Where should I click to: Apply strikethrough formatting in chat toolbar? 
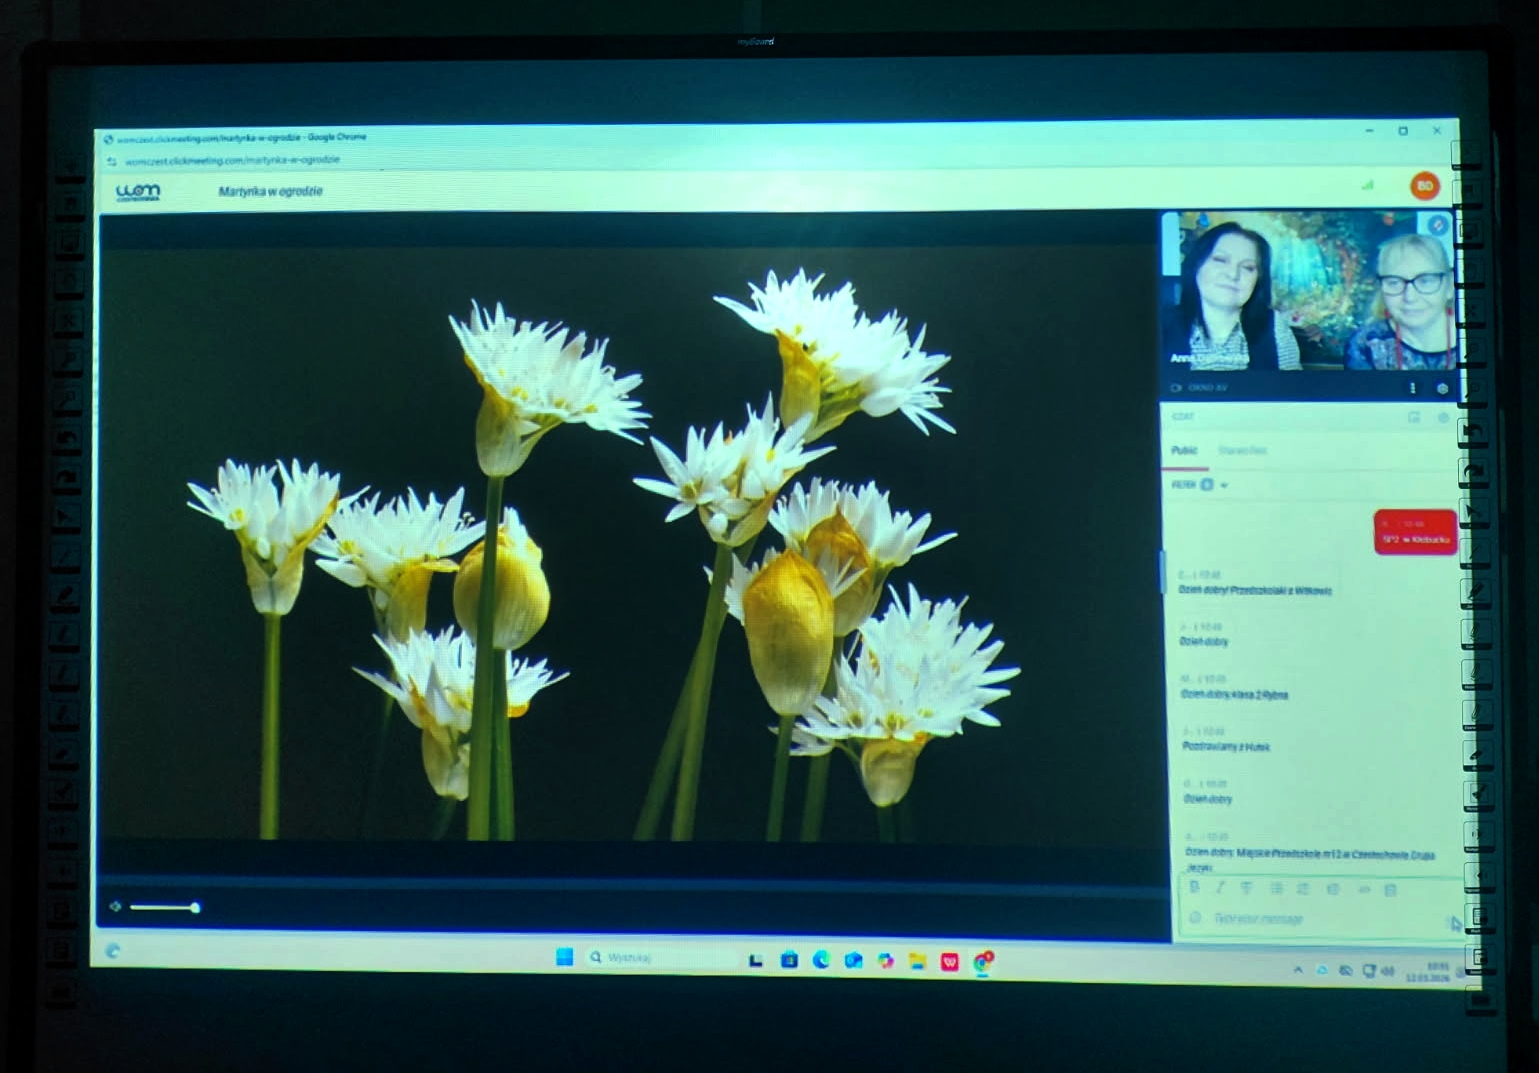1247,888
